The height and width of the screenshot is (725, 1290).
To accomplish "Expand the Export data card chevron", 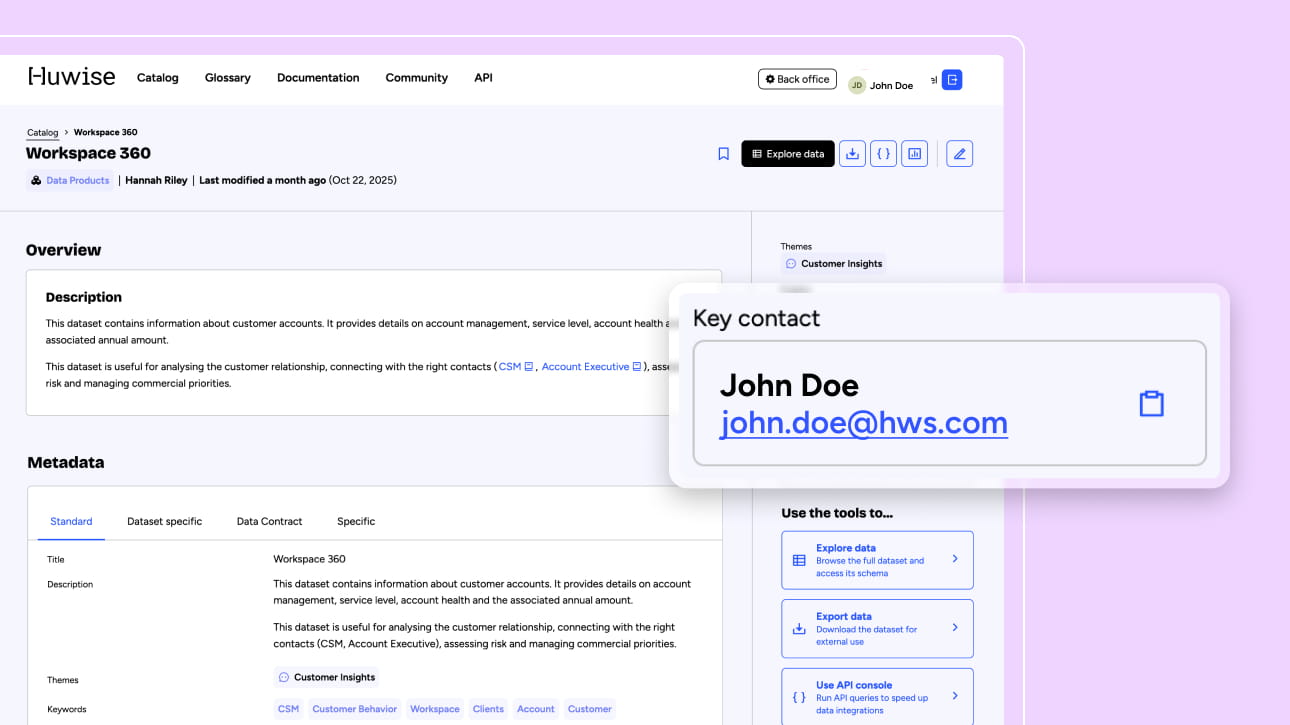I will point(955,628).
